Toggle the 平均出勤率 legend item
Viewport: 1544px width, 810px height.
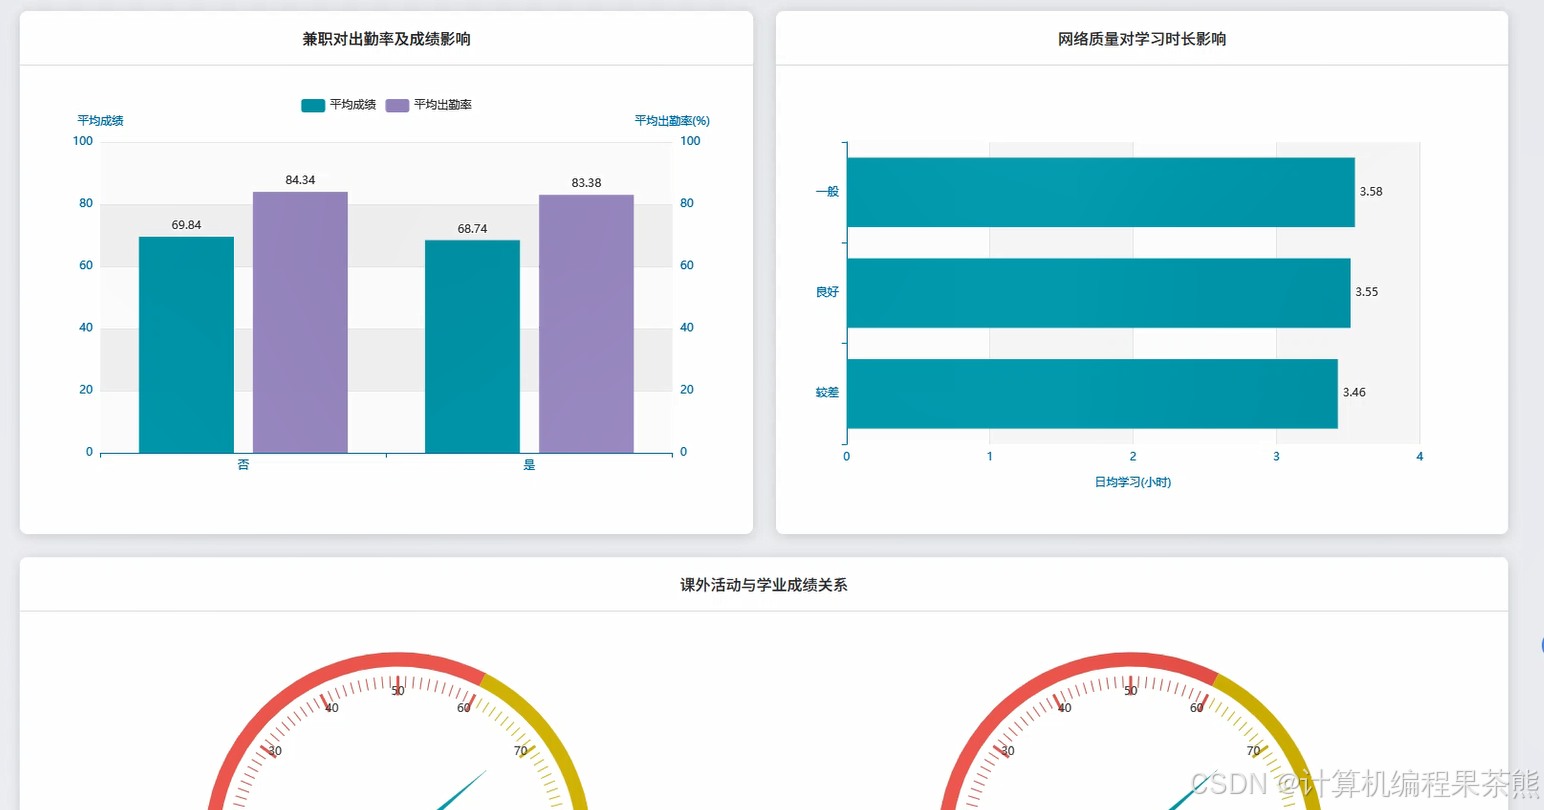[x=429, y=105]
